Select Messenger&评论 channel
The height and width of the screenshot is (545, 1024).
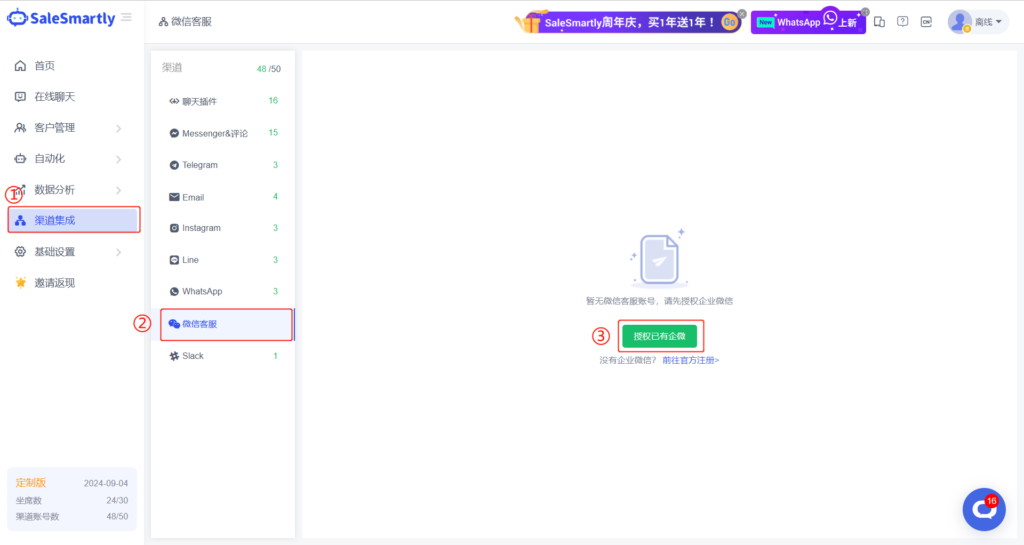pyautogui.click(x=223, y=133)
